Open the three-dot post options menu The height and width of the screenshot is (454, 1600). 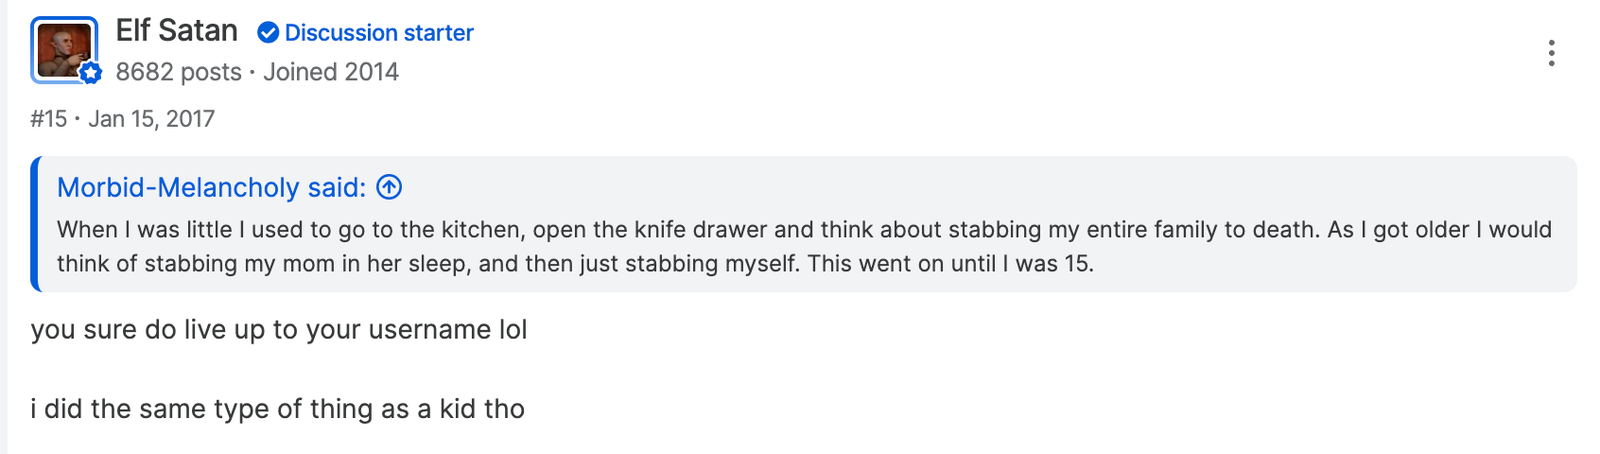coord(1551,53)
